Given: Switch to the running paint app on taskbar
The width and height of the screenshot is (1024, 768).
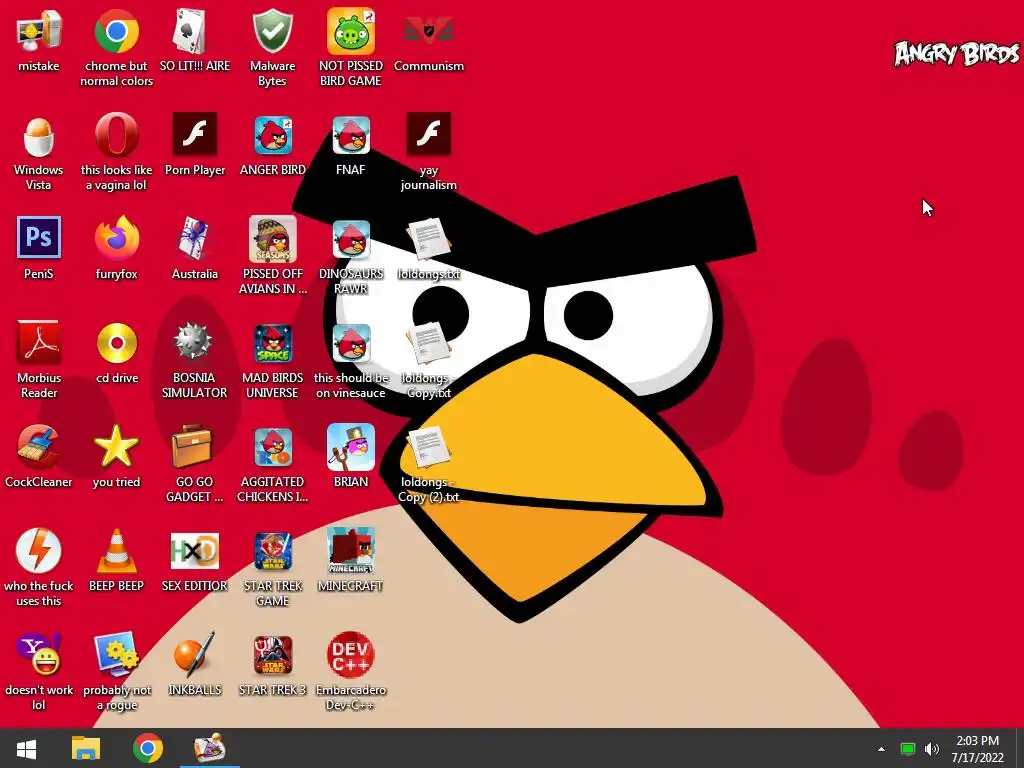Looking at the screenshot, I should (x=210, y=748).
